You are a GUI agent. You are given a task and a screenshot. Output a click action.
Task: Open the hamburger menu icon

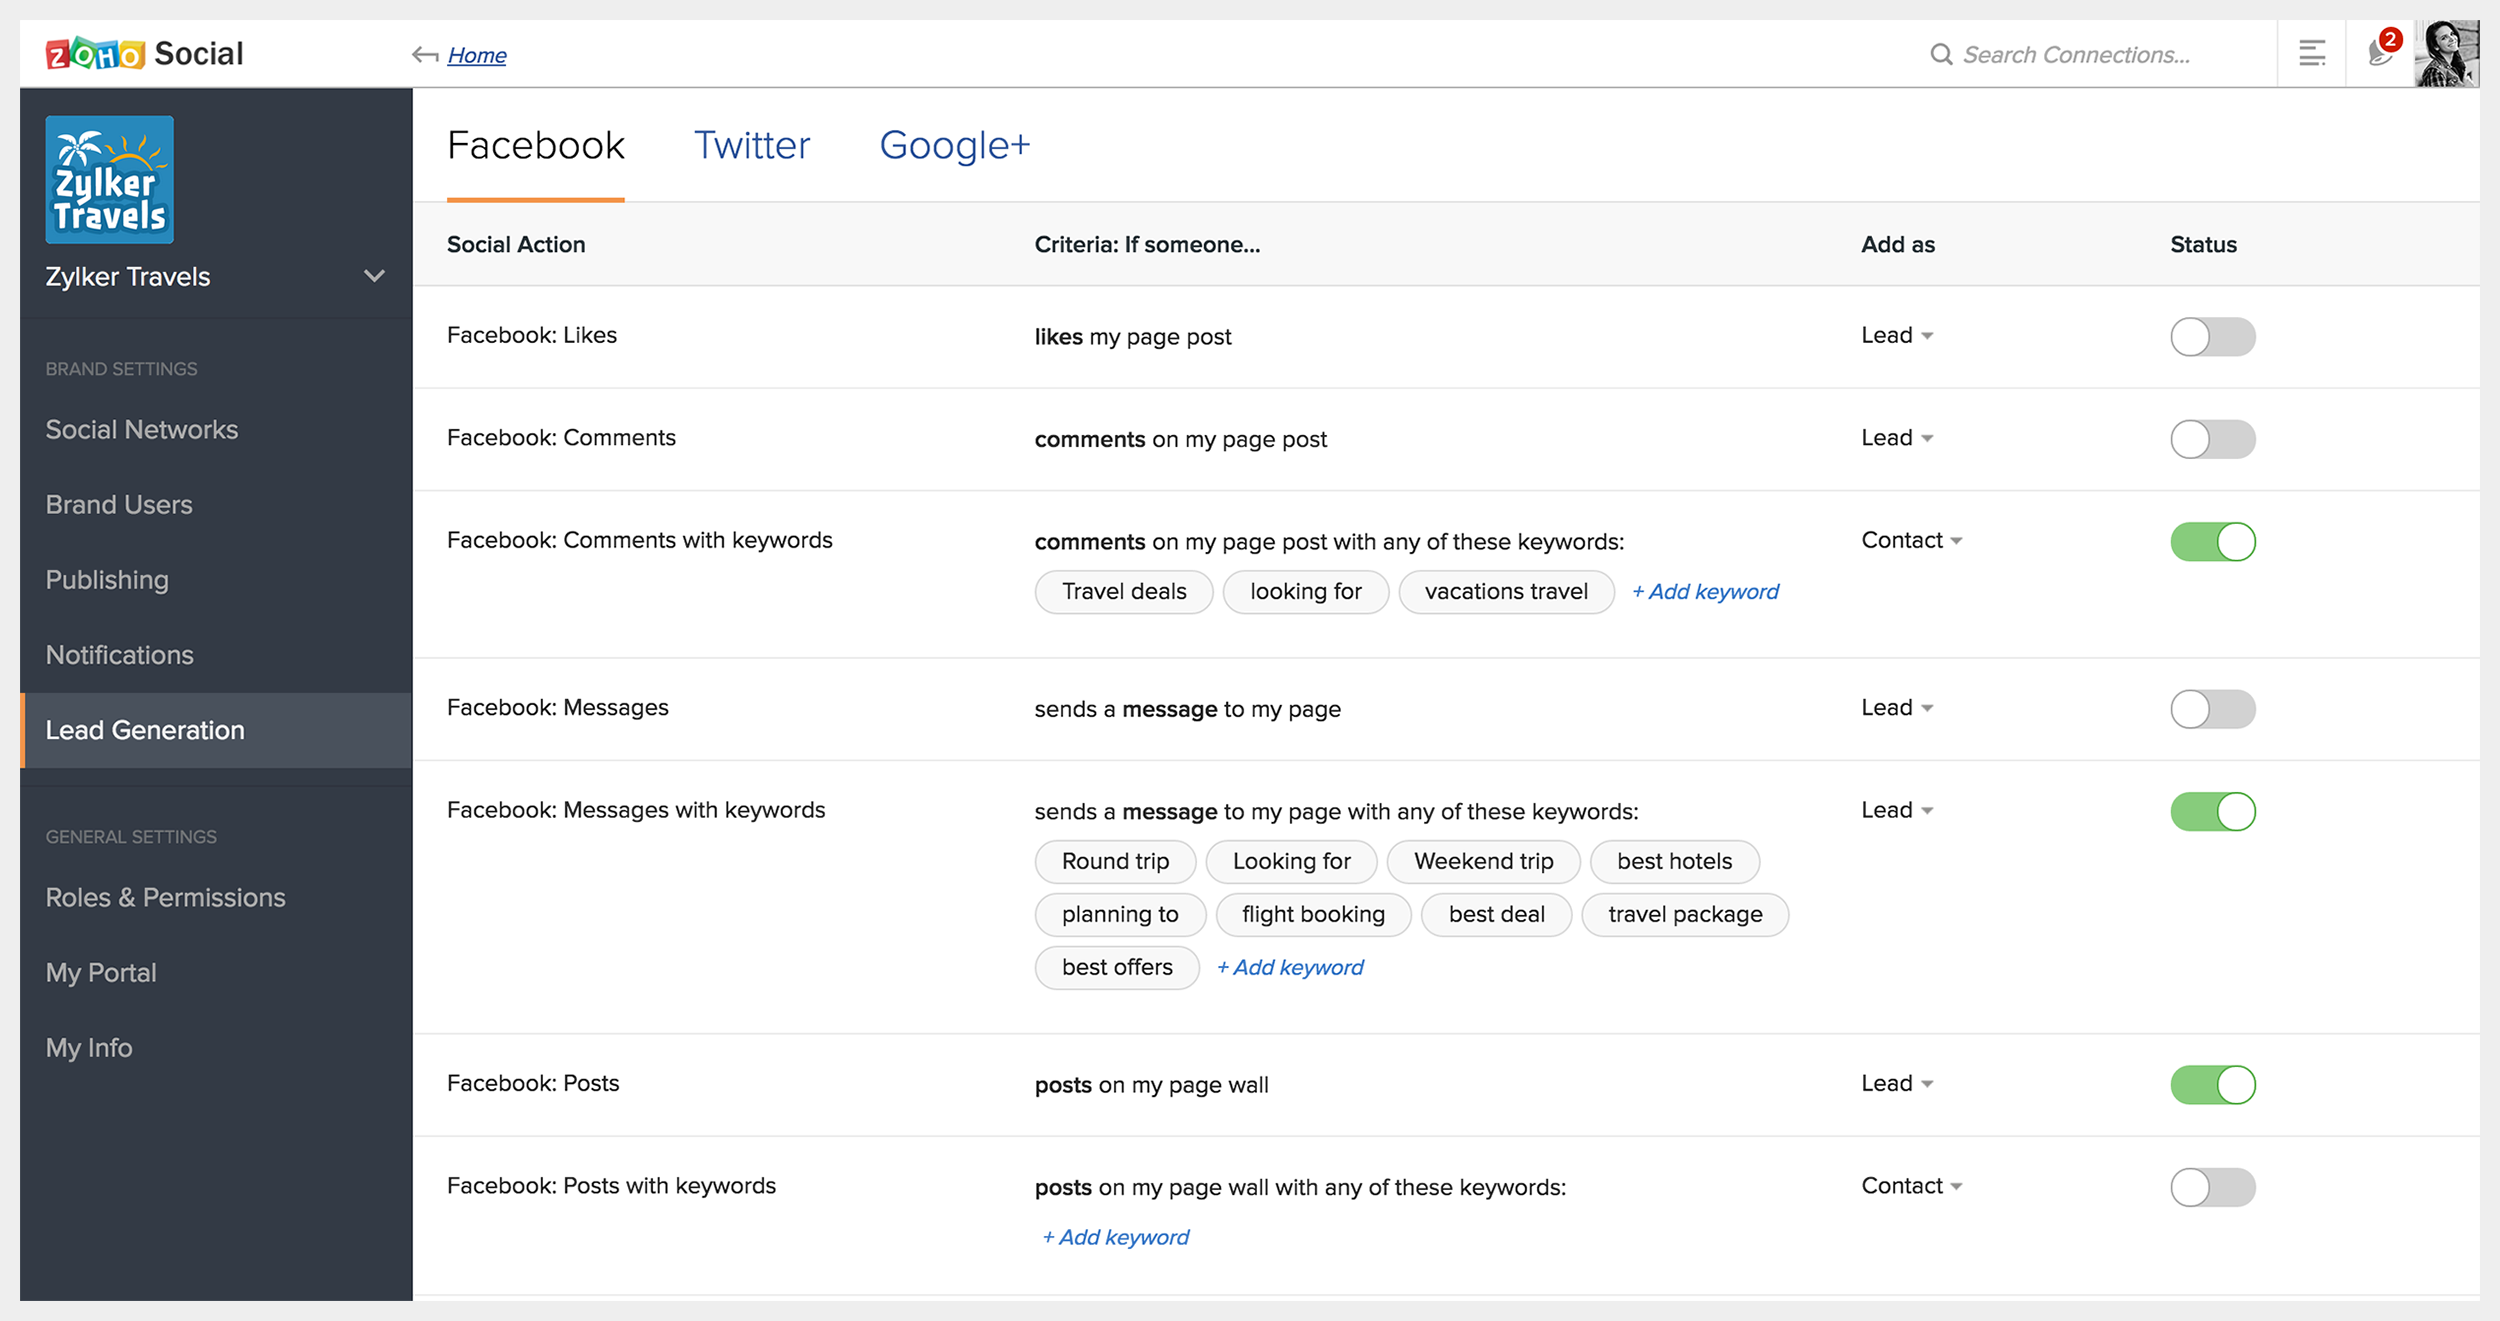(2312, 54)
